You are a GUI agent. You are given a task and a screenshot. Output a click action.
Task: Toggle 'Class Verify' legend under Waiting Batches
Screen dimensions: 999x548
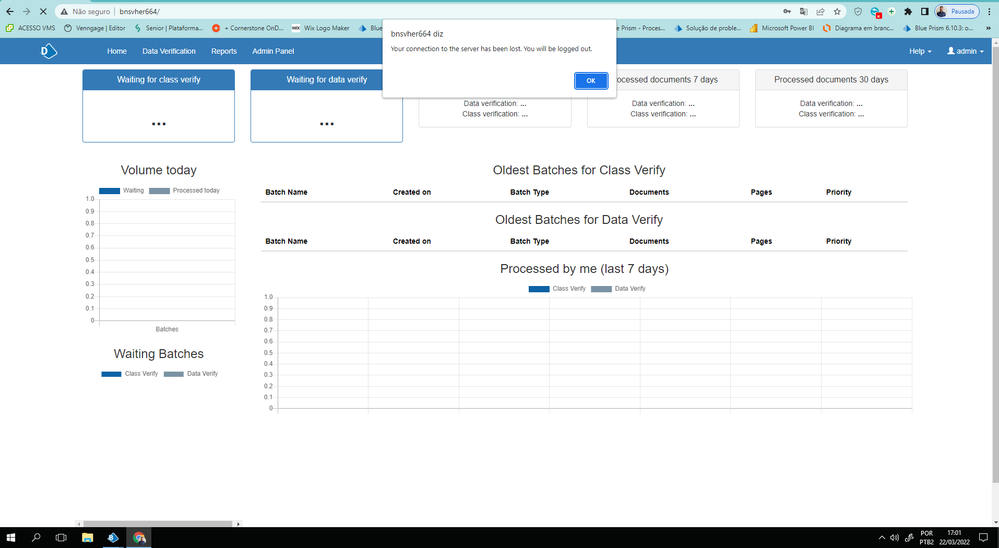(129, 374)
